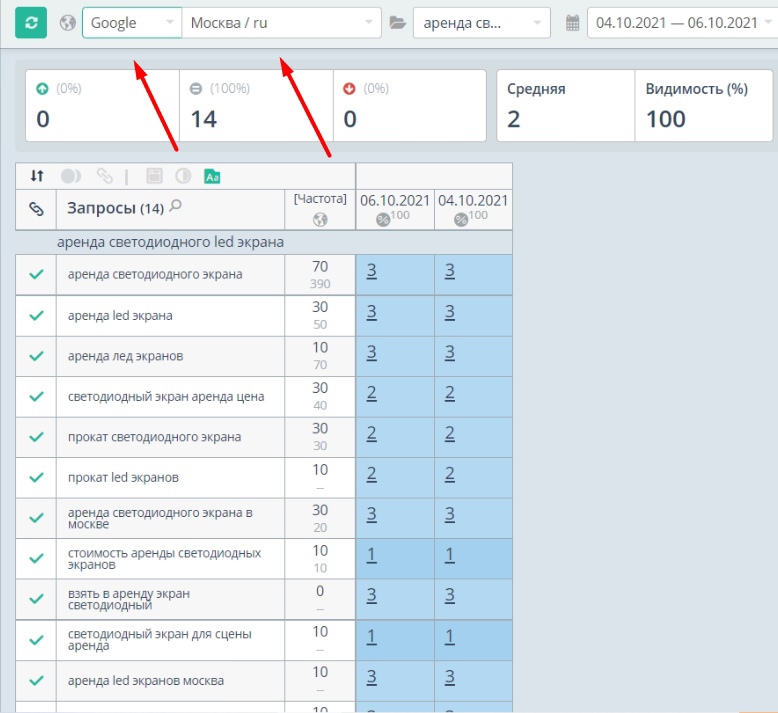Select the unchanged positions card showing 14

click(x=256, y=105)
